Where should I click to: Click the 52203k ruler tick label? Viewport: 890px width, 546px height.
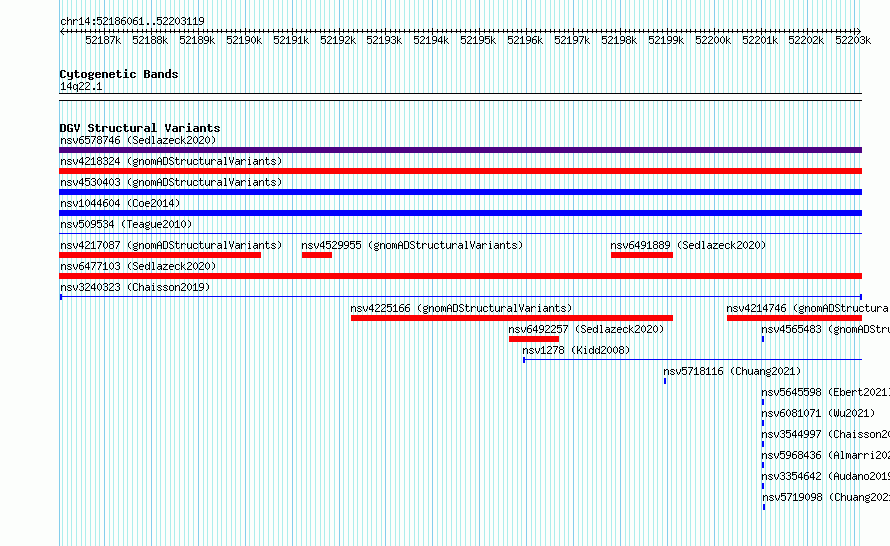coord(853,40)
